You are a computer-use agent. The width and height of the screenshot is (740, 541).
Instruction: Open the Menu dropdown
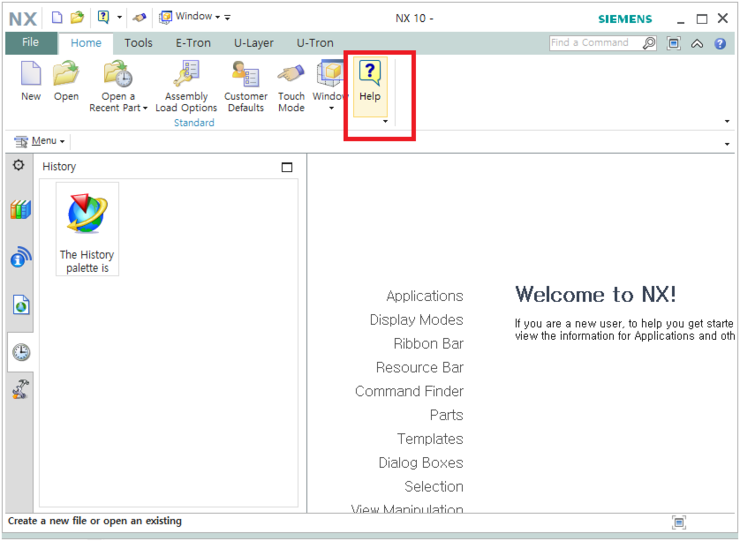[x=40, y=141]
